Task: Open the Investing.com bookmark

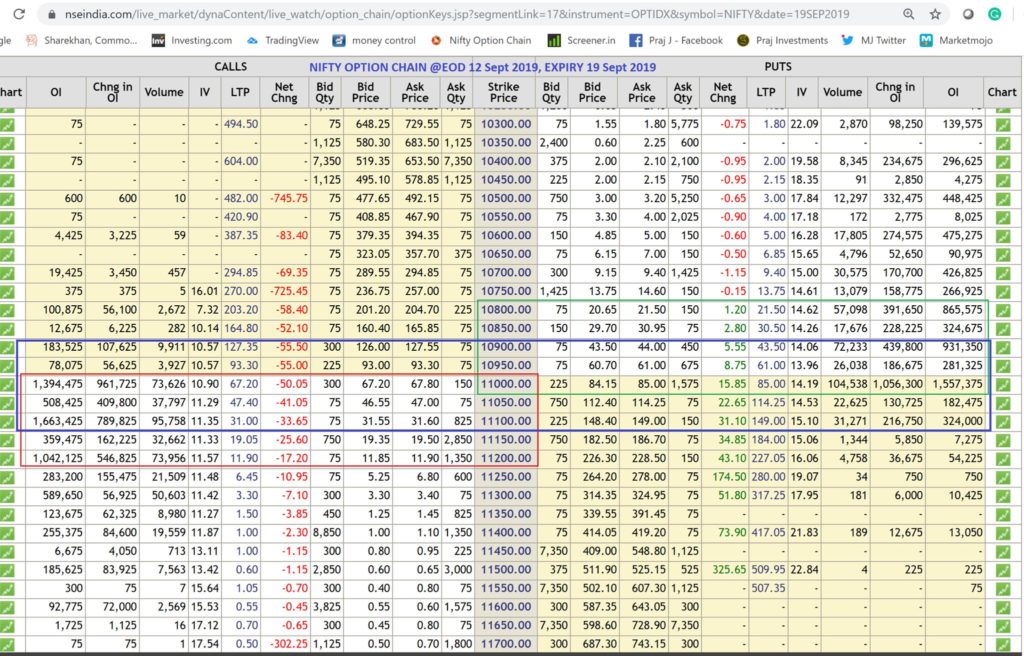Action: pyautogui.click(x=191, y=41)
